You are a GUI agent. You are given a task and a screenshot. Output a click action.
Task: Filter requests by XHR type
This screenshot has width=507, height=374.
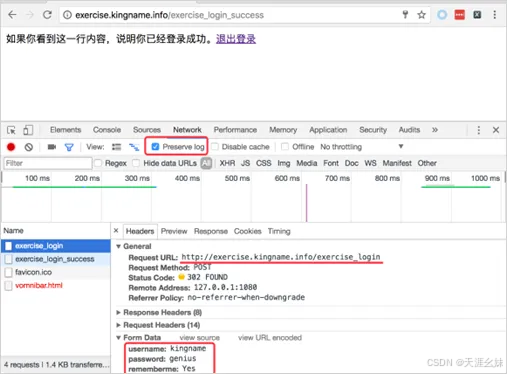click(227, 163)
